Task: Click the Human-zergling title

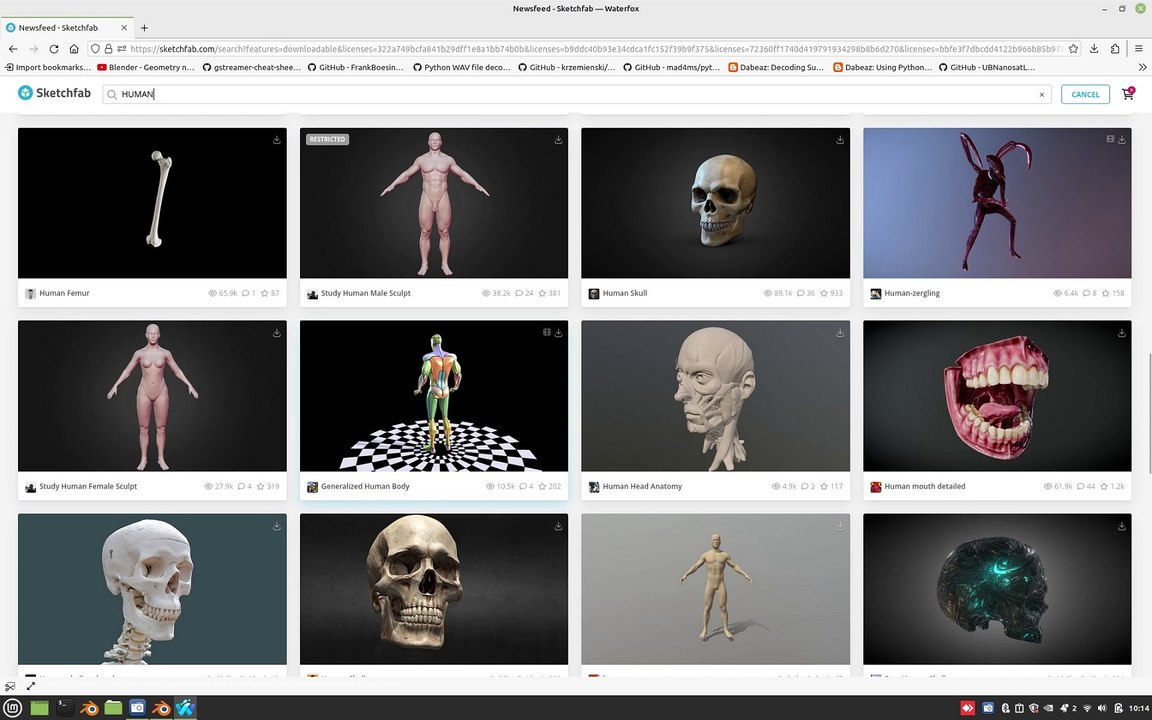Action: (x=912, y=293)
